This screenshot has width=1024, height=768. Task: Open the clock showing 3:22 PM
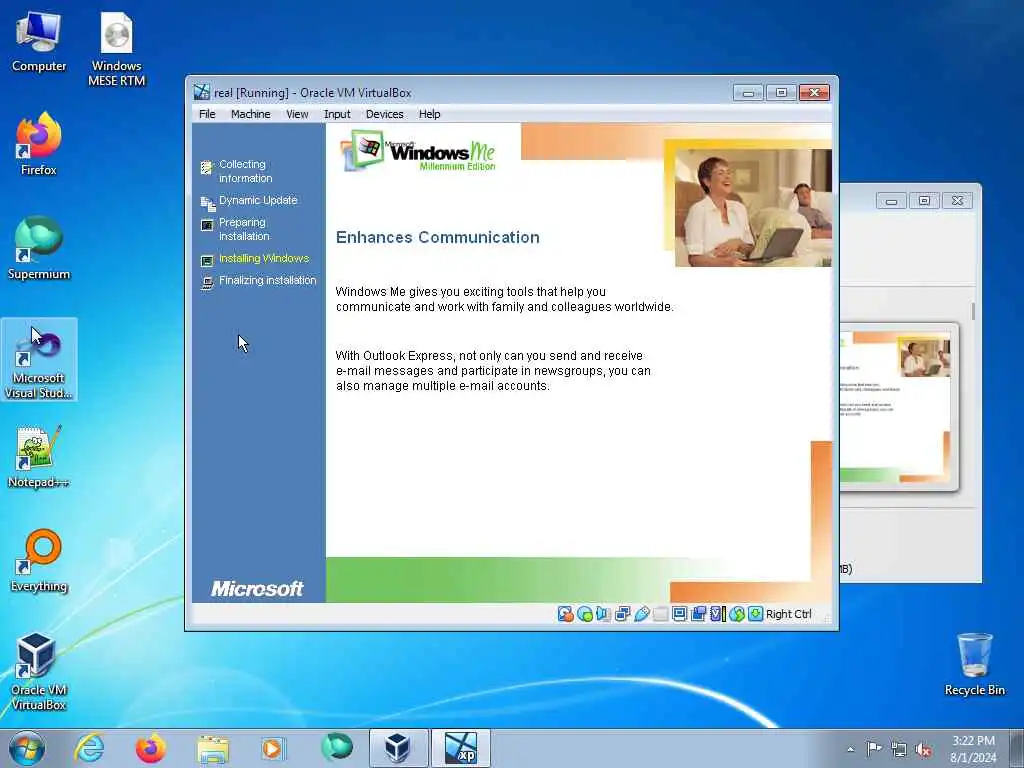pos(973,748)
